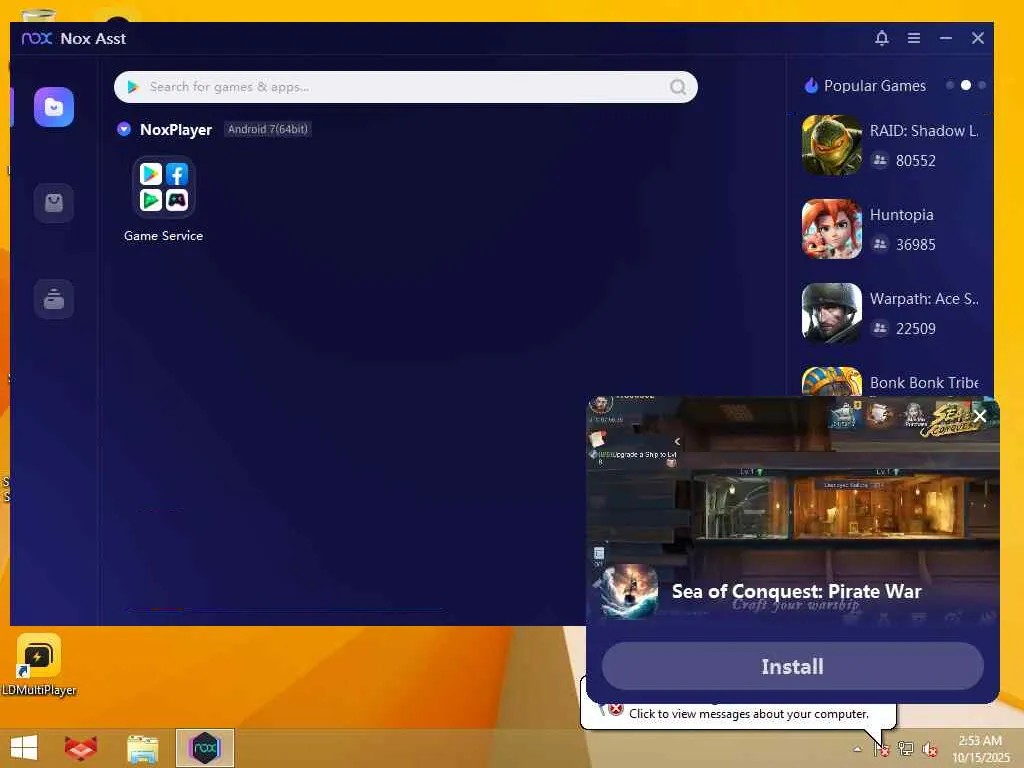Click the Android 7(64bit) label

coord(268,129)
